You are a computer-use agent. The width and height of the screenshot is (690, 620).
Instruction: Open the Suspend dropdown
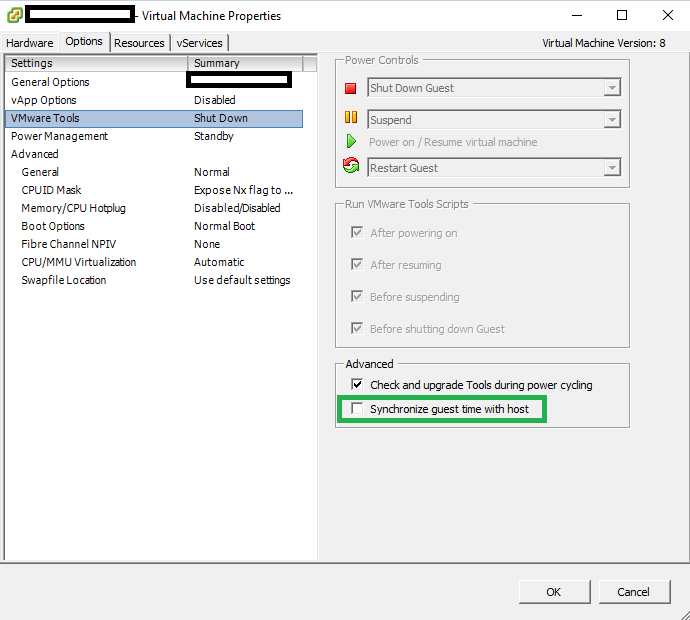[612, 119]
